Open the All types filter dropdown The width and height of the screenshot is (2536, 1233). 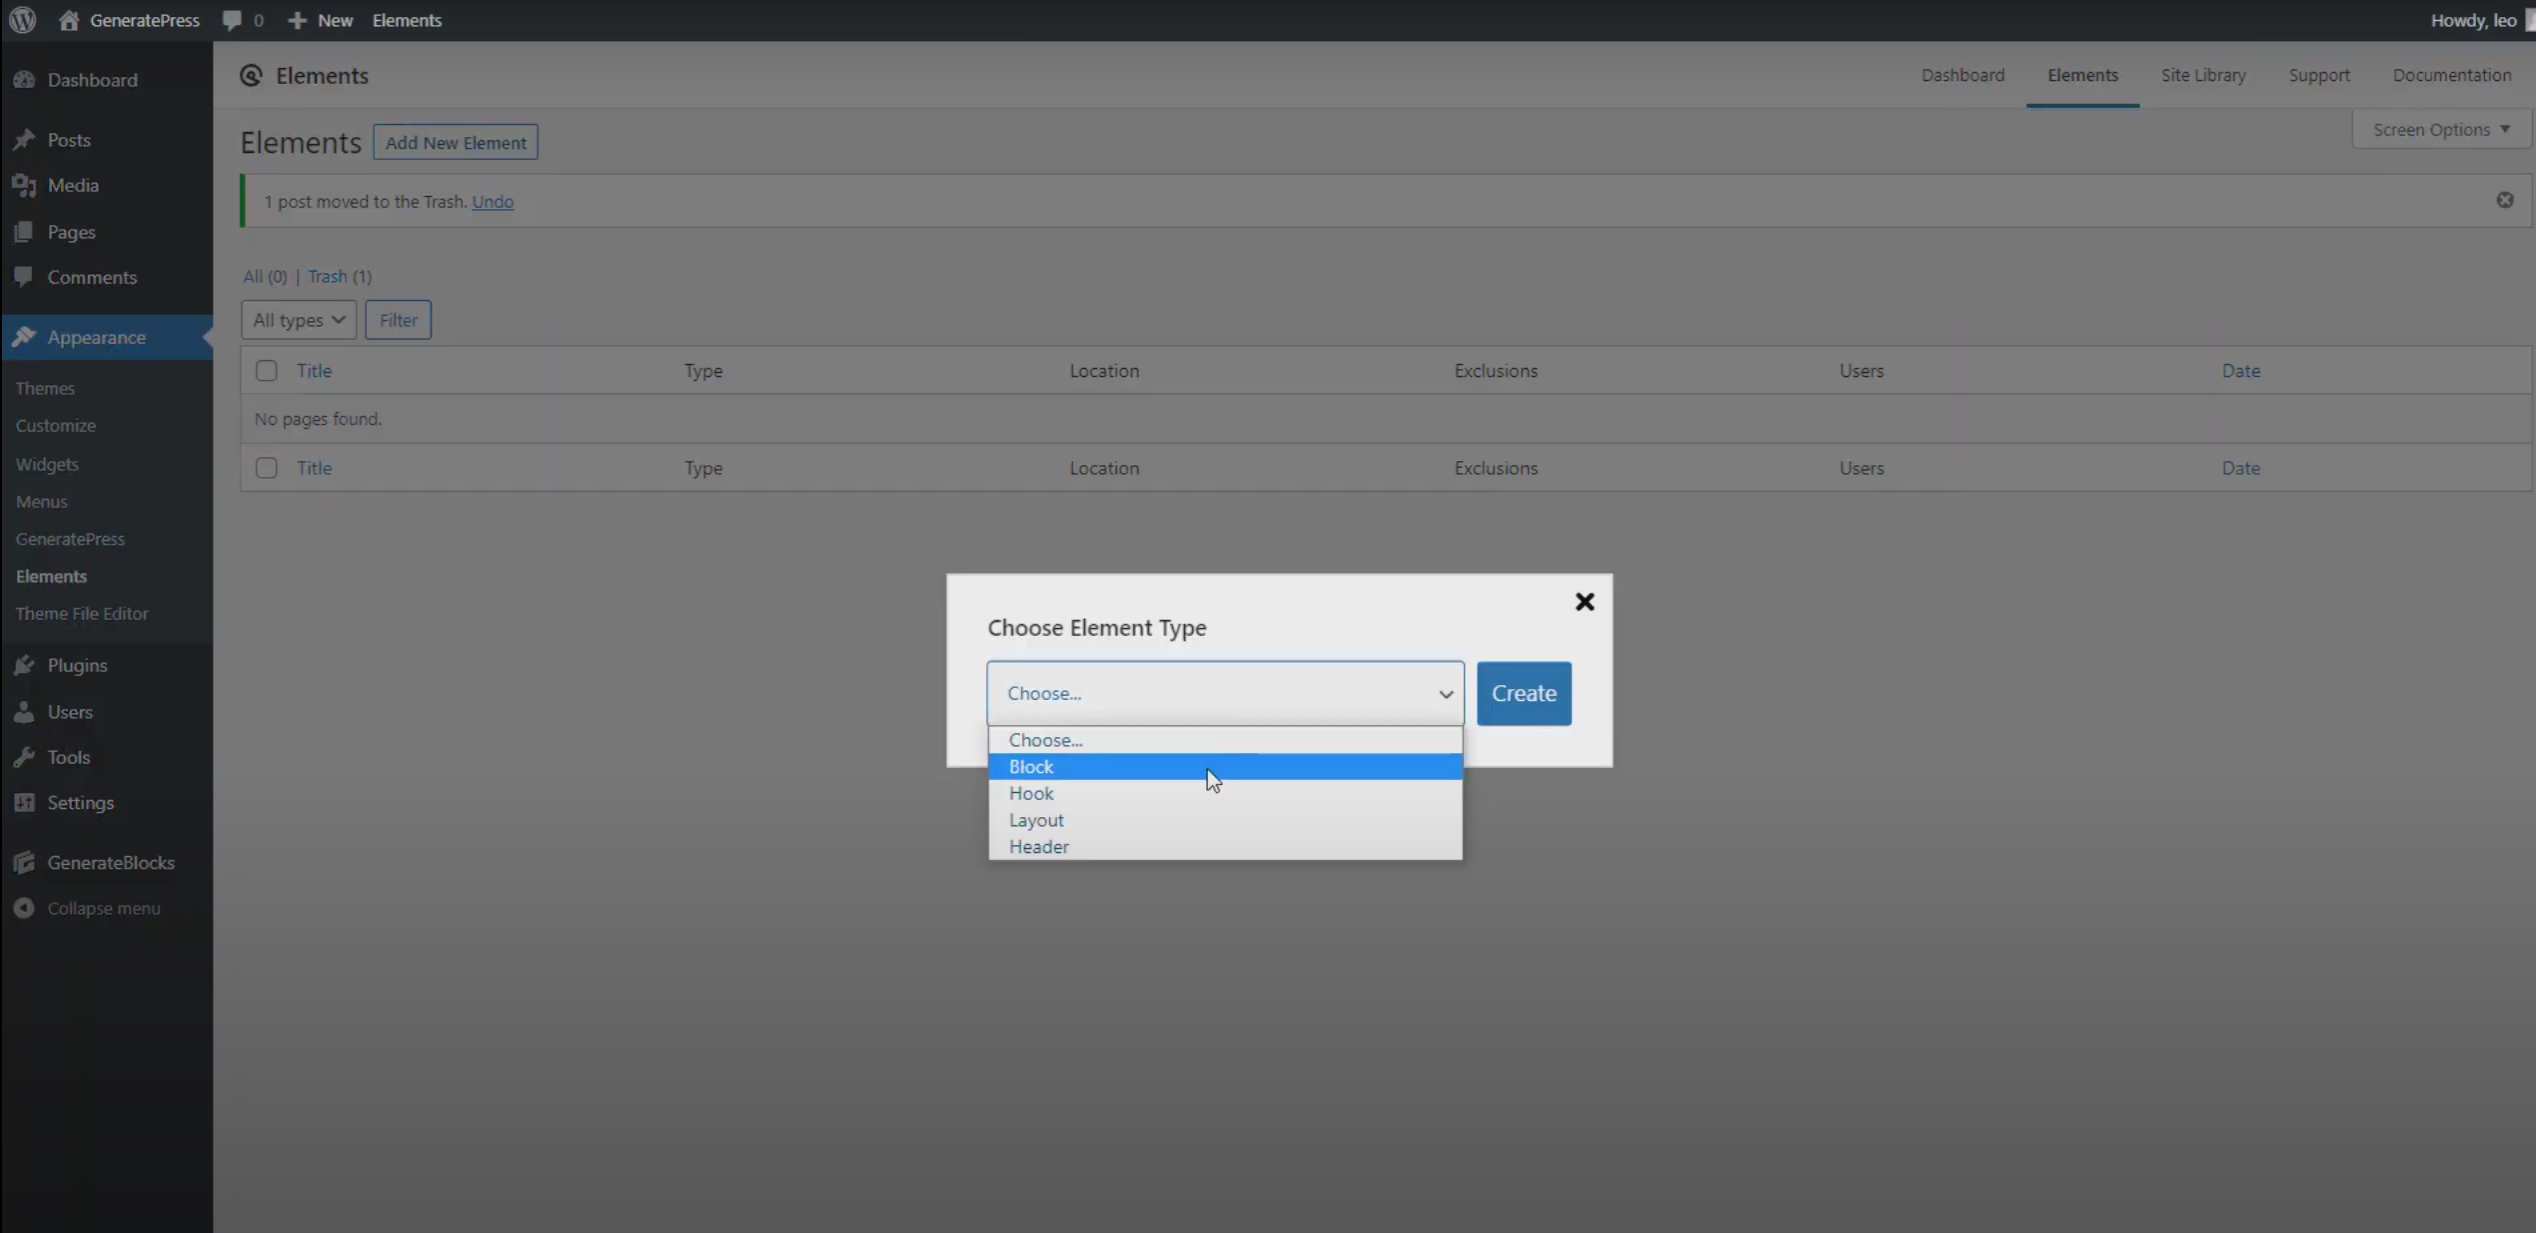coord(298,320)
